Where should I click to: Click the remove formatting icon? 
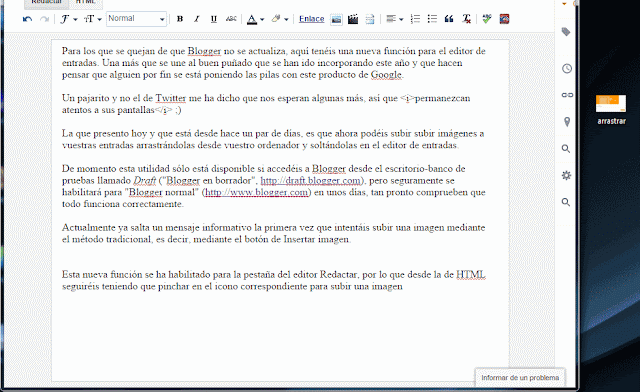[x=466, y=19]
